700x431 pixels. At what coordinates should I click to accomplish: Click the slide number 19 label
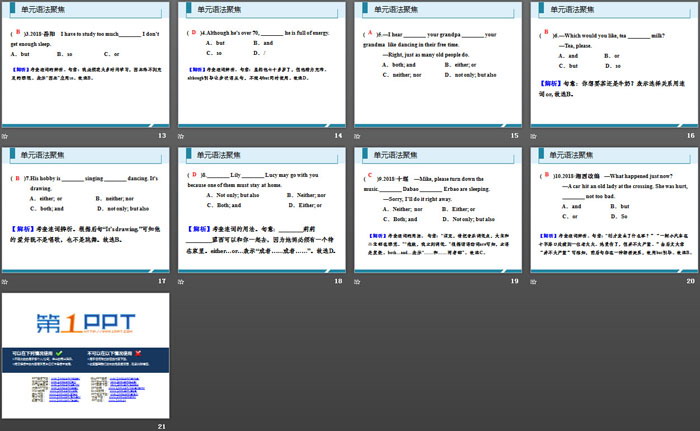514,281
